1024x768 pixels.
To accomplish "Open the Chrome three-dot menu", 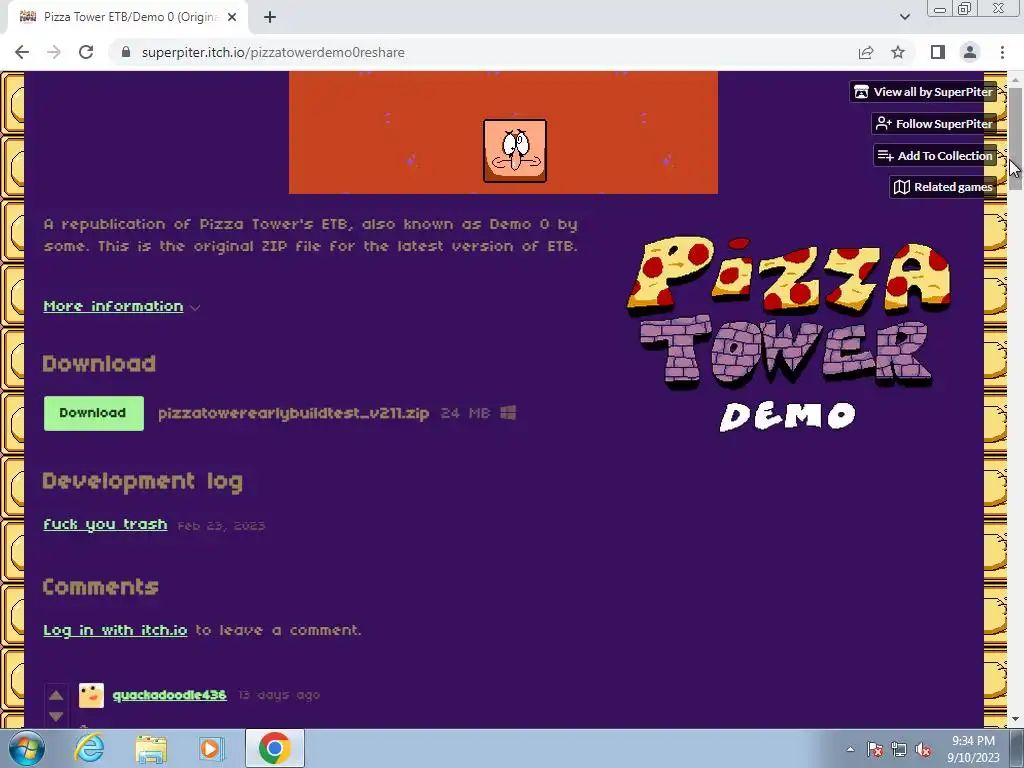I will pyautogui.click(x=1002, y=52).
